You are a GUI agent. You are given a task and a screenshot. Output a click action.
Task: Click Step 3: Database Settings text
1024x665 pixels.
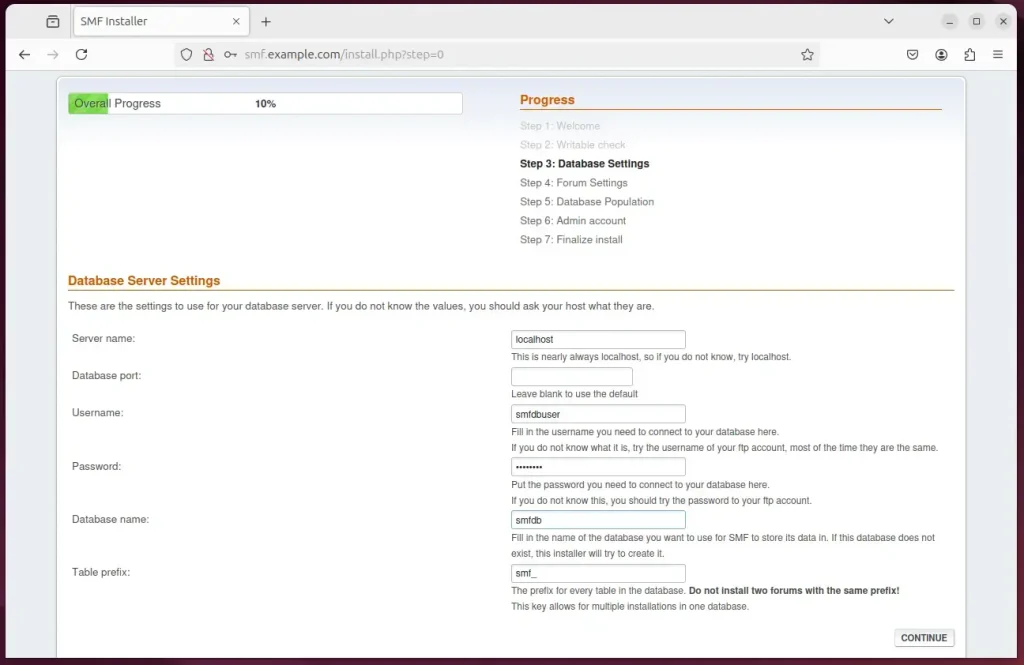[584, 164]
